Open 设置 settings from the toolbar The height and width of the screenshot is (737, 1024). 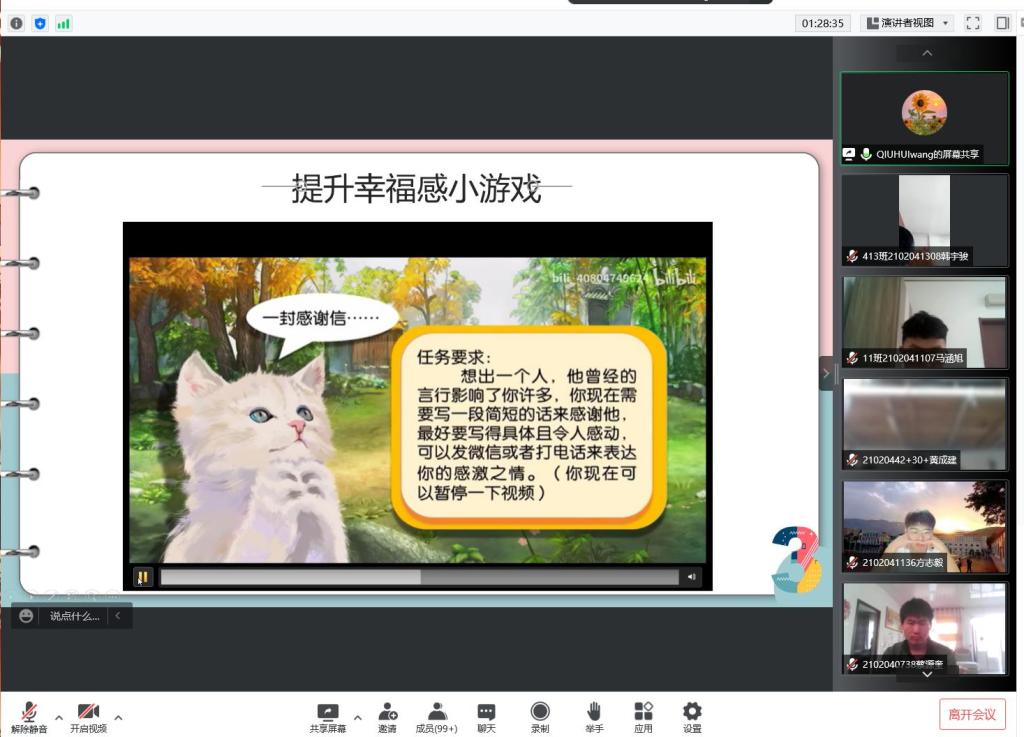pos(692,716)
